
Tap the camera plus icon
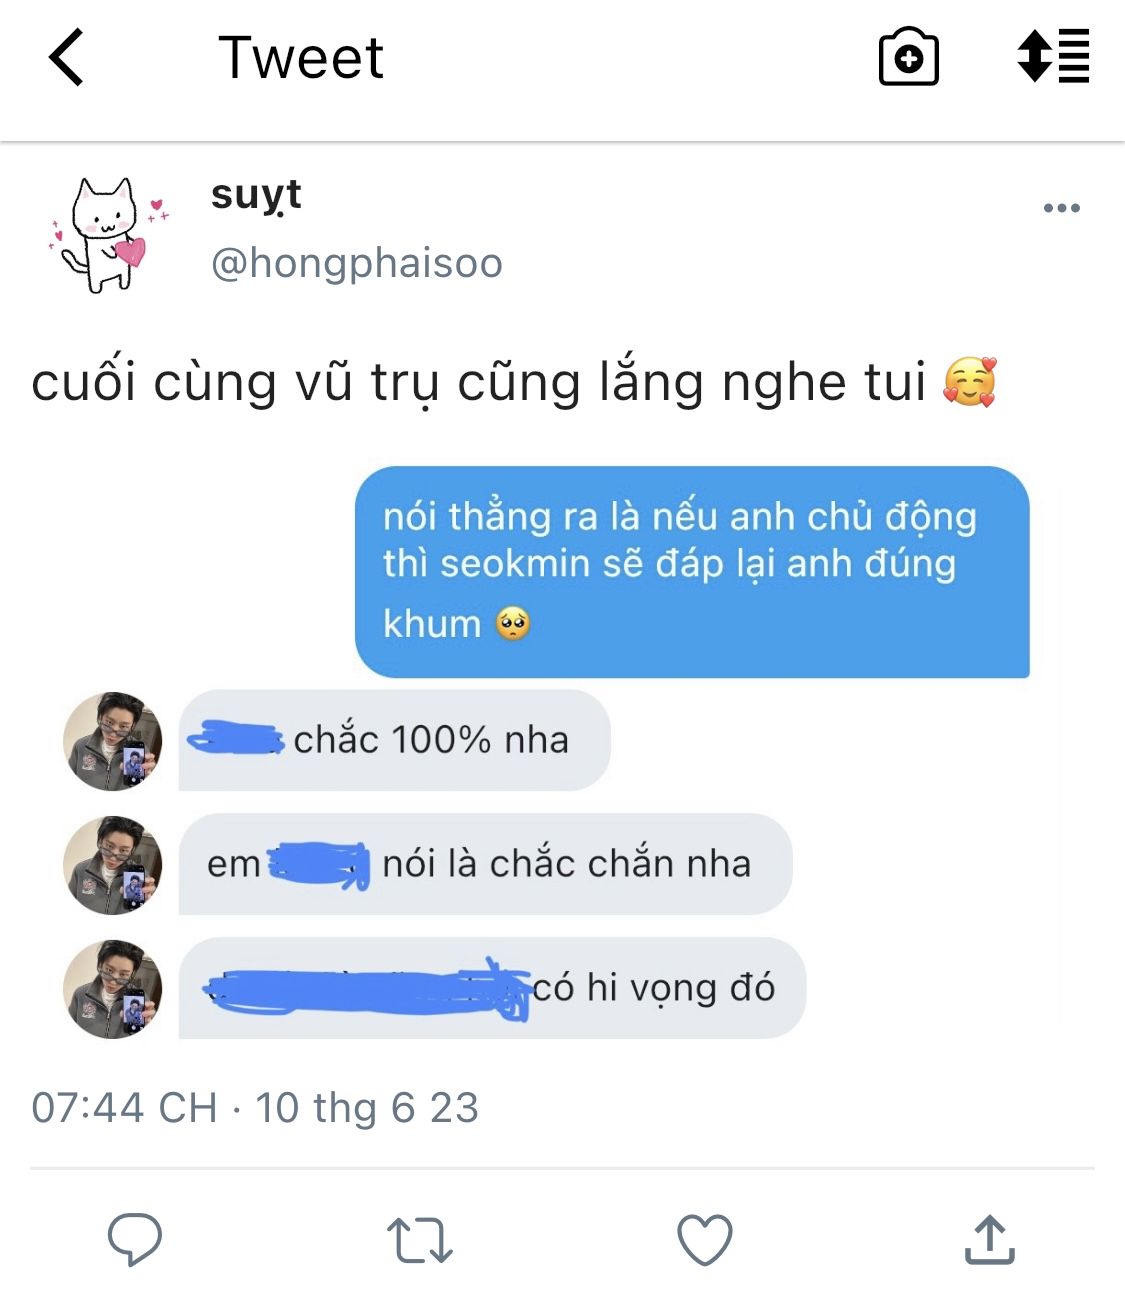coord(908,57)
